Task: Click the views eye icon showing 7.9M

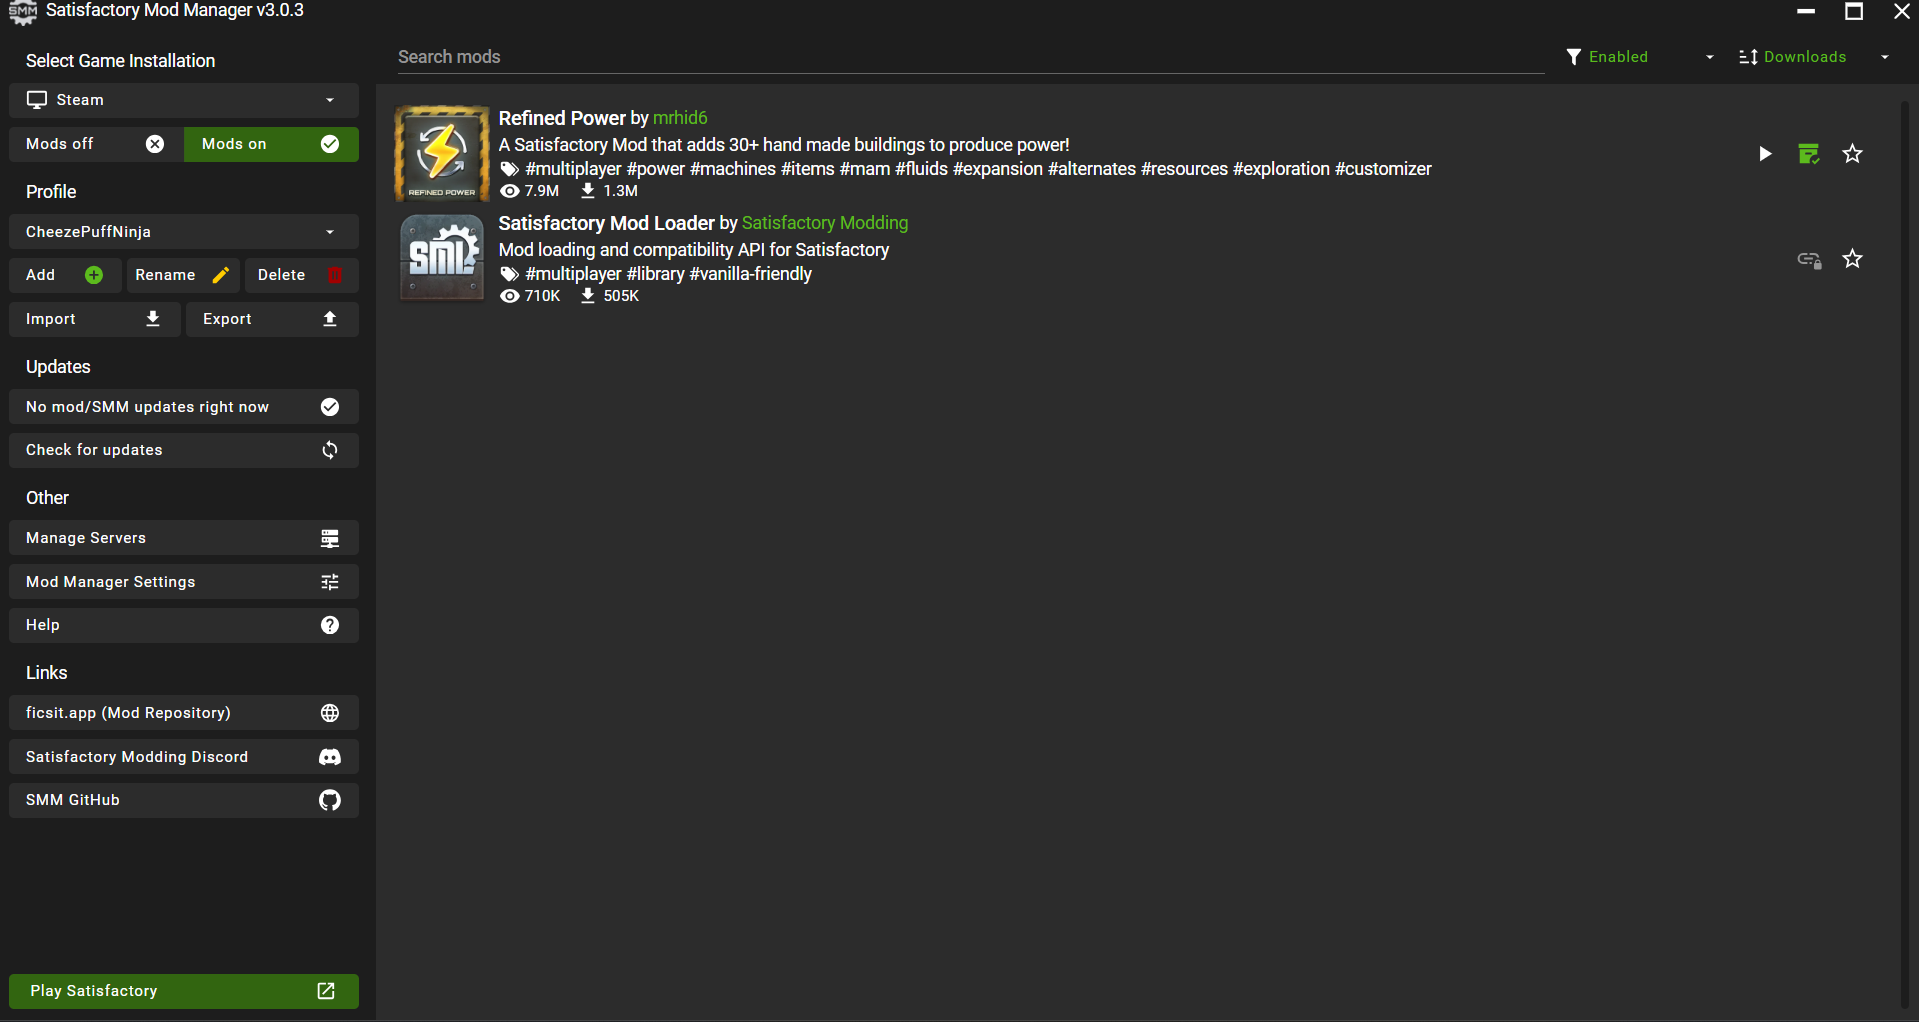Action: point(509,191)
